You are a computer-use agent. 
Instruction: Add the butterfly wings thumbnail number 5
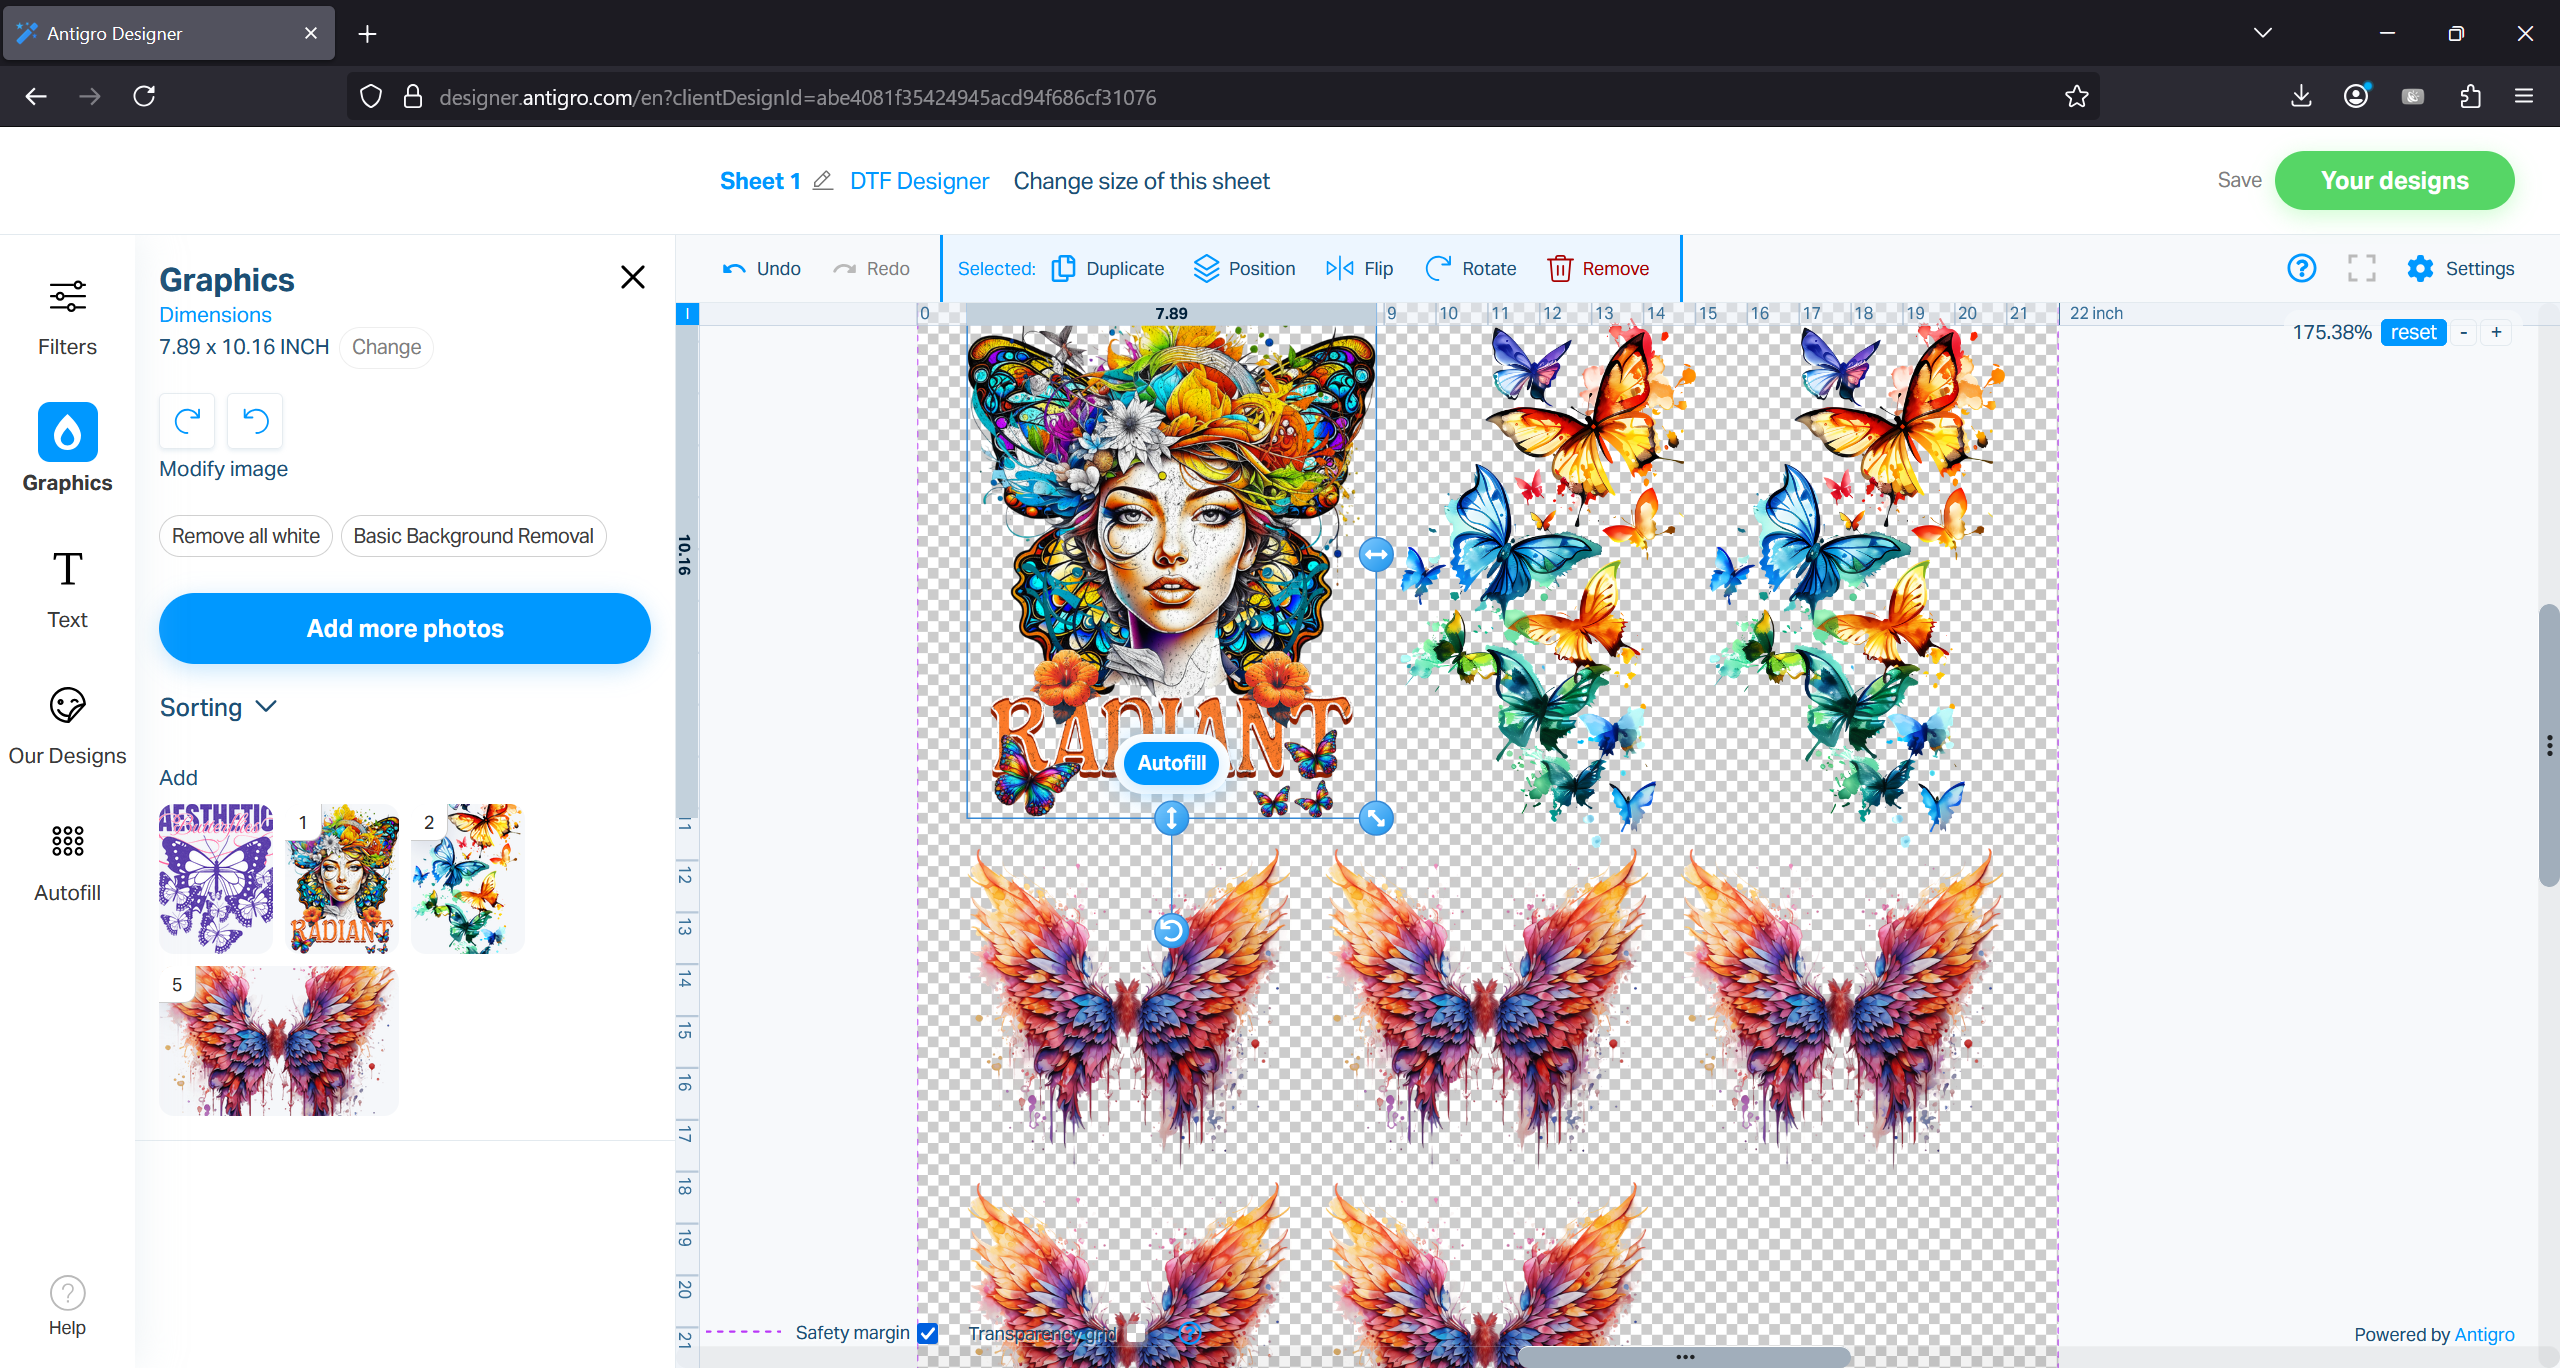point(278,1040)
